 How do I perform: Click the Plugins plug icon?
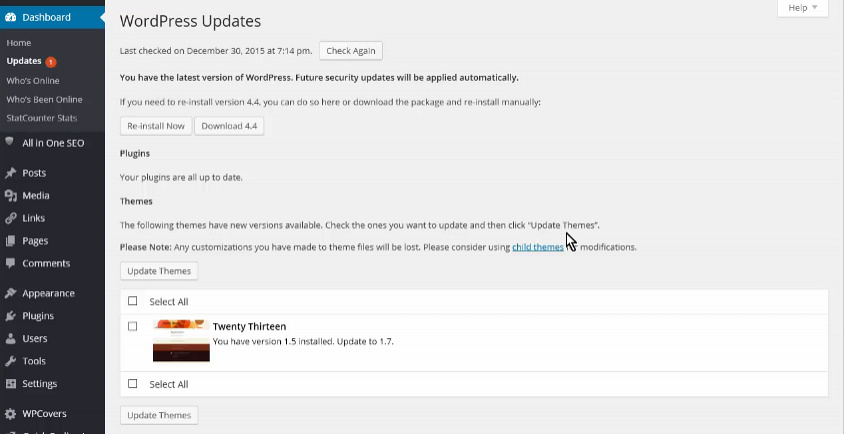coord(10,316)
